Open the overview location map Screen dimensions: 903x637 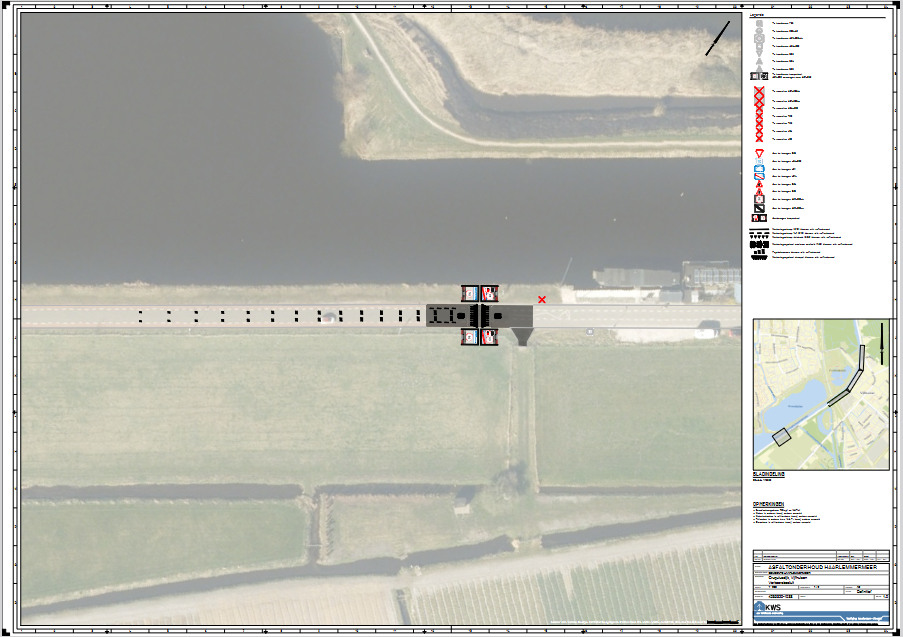coord(821,395)
